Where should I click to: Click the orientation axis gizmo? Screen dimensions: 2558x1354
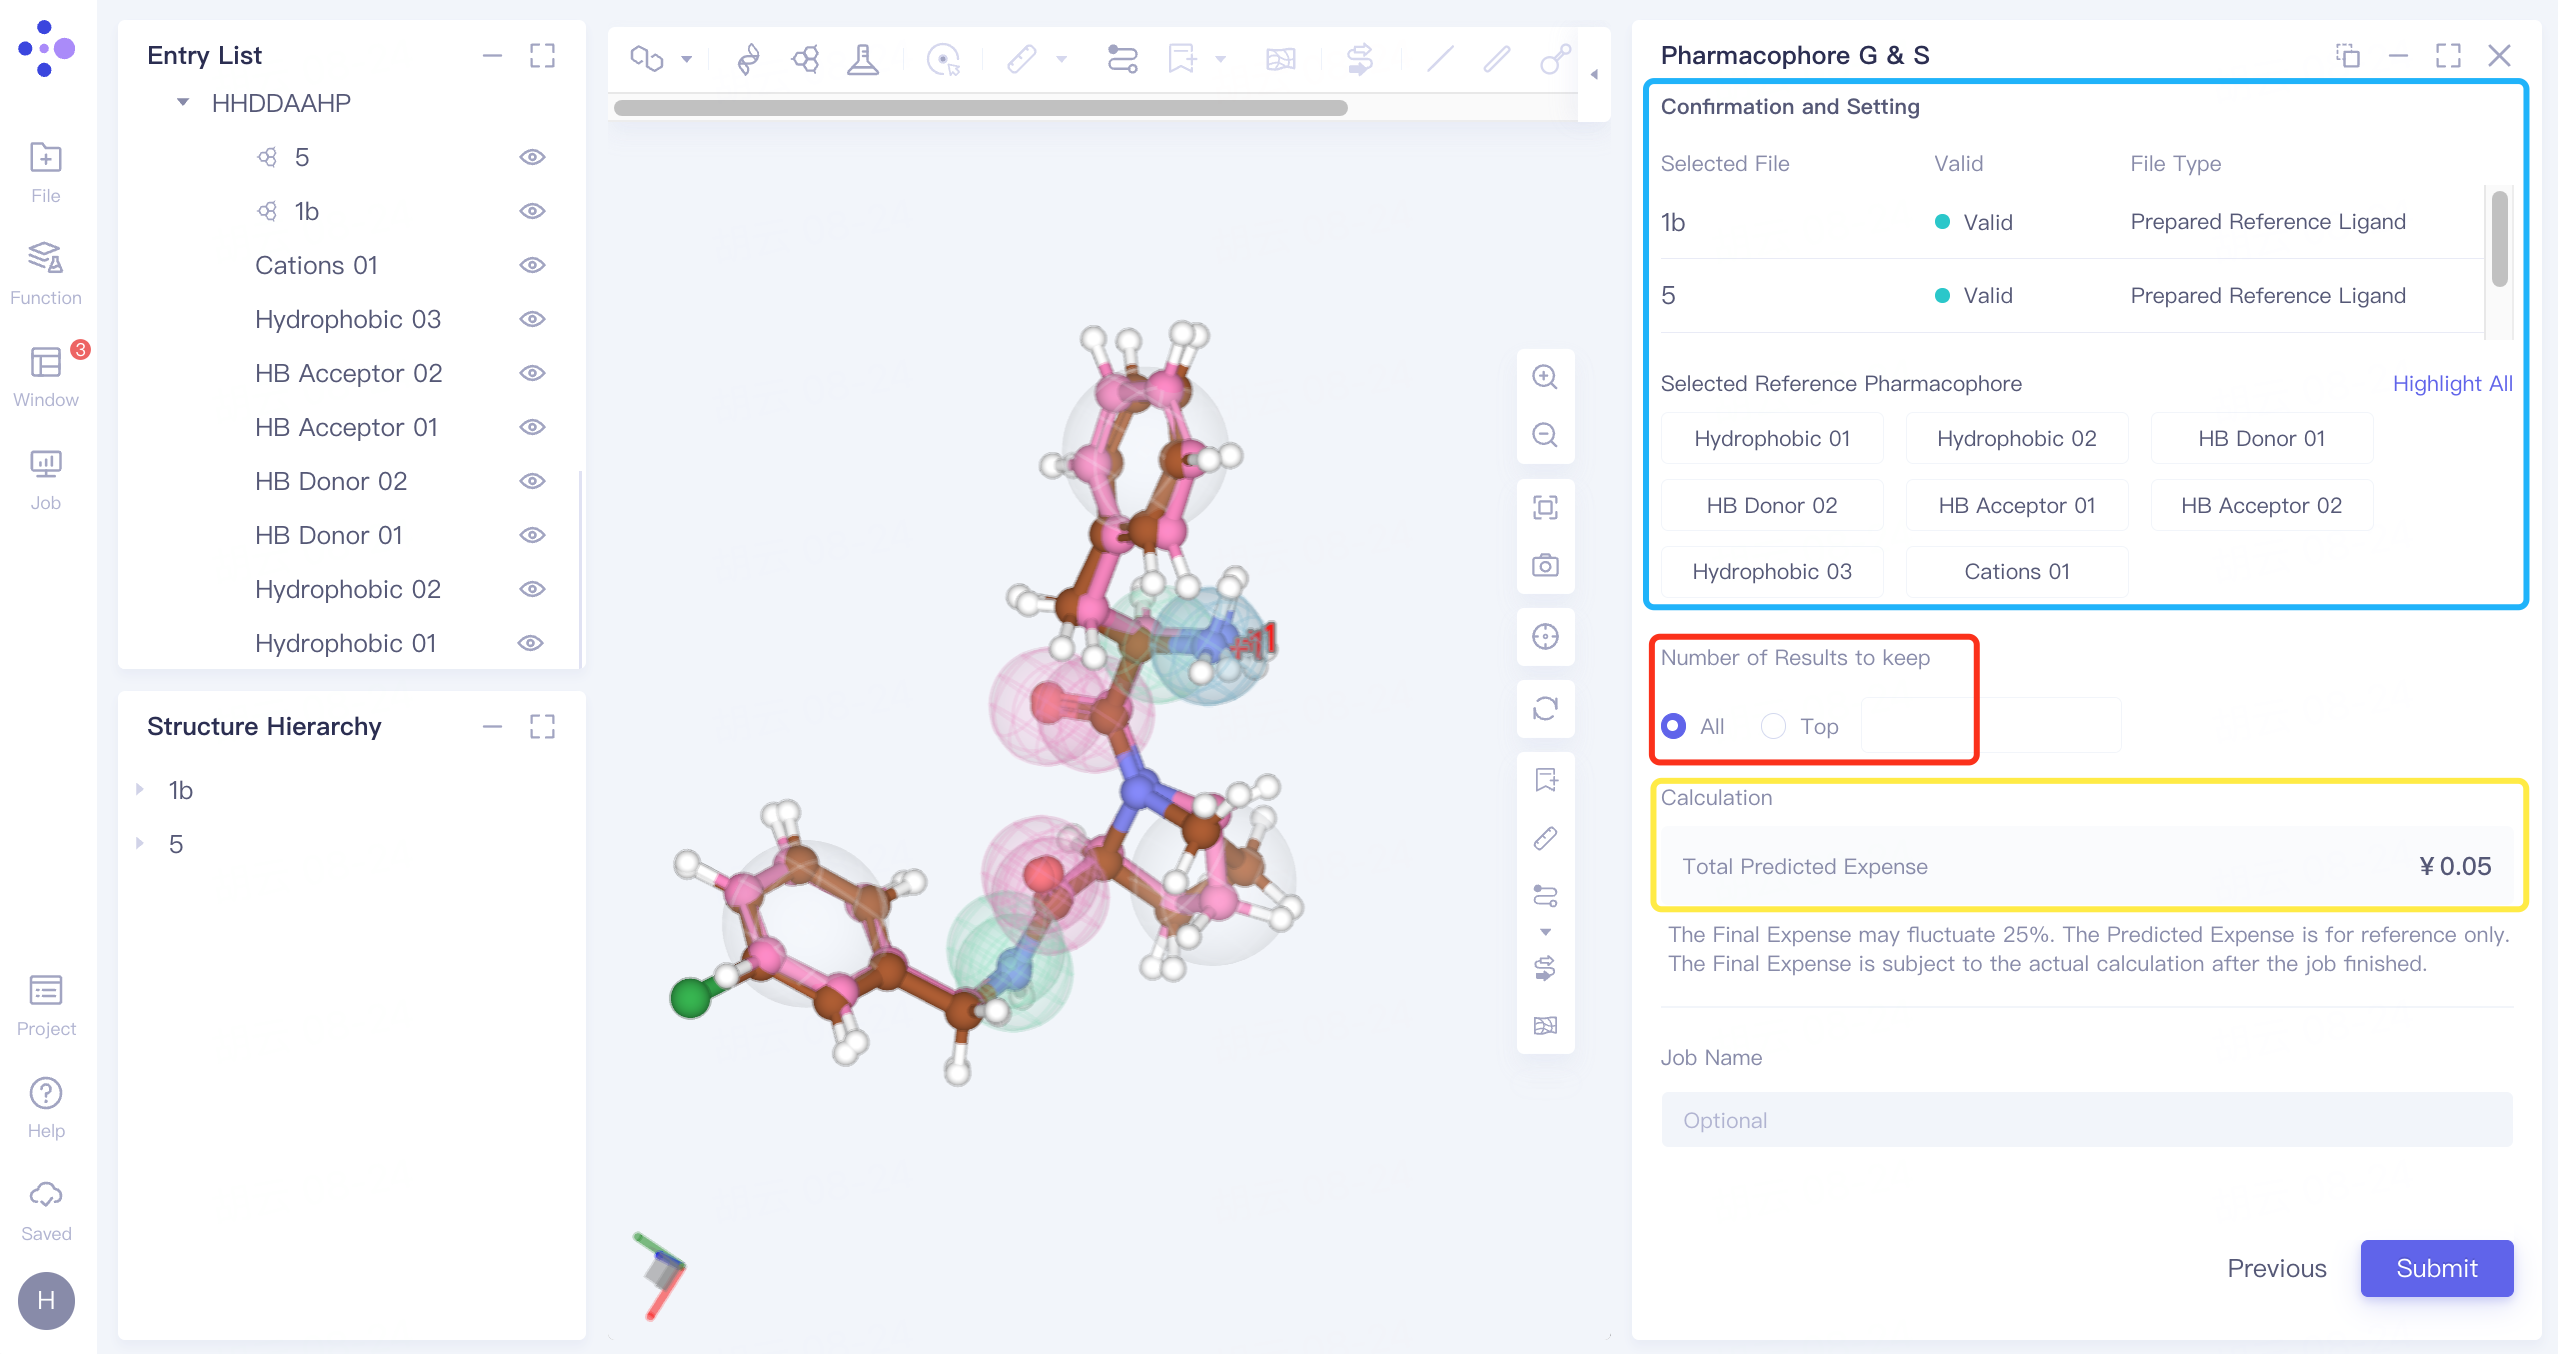660,1274
